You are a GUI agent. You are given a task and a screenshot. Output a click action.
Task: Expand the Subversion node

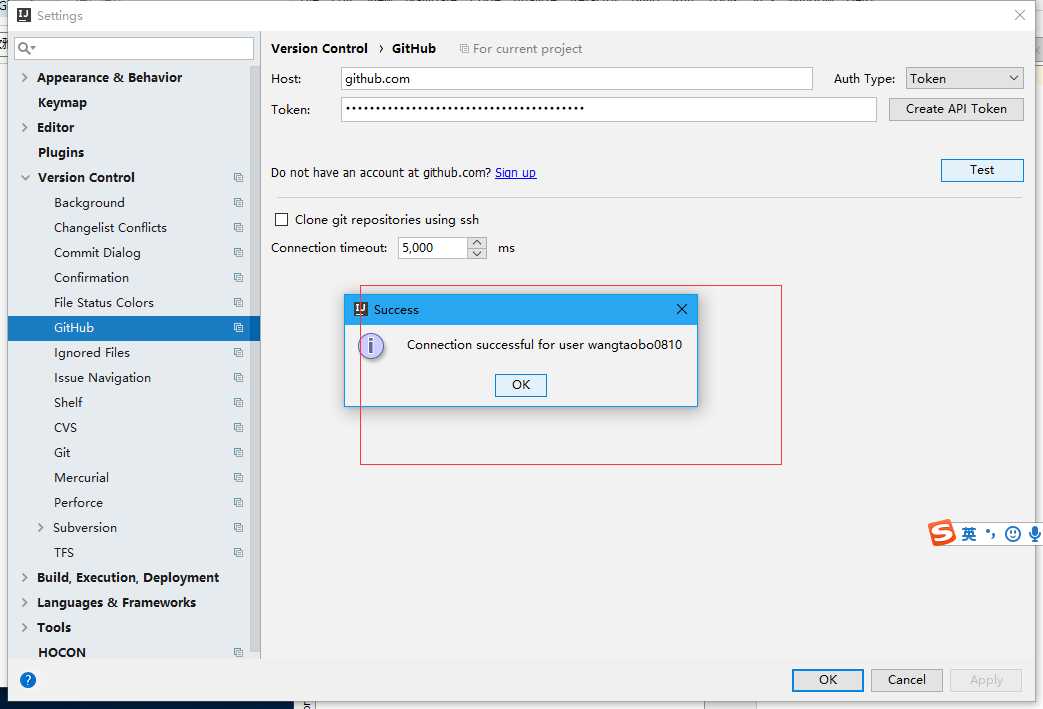tap(41, 527)
